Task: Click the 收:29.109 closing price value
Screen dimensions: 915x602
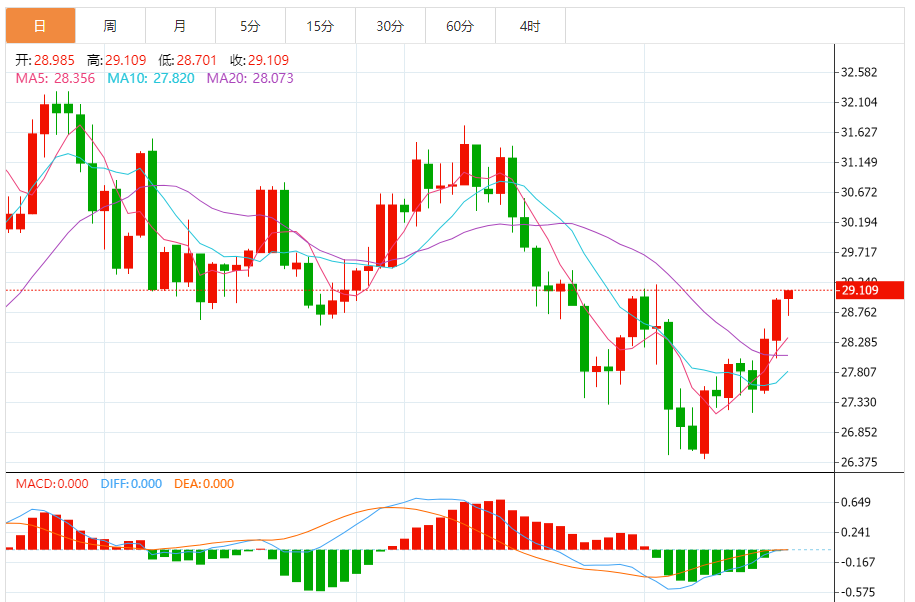Action: pos(259,60)
